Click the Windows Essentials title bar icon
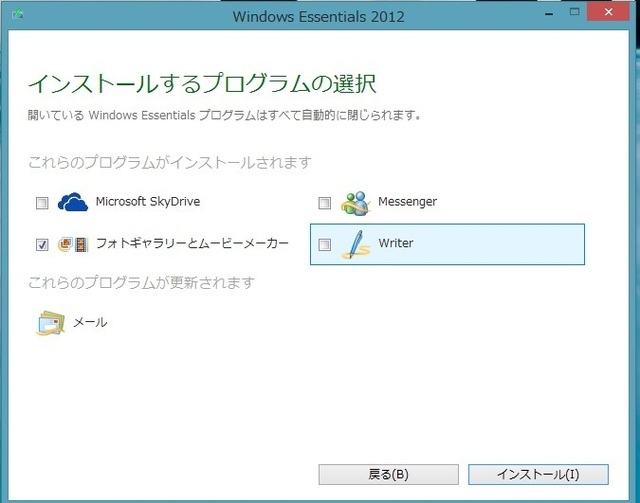 point(18,15)
